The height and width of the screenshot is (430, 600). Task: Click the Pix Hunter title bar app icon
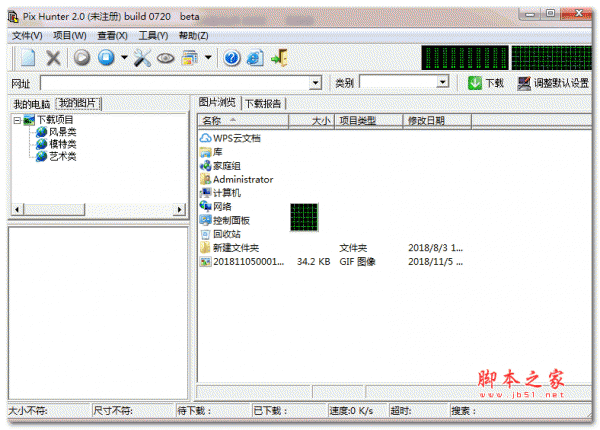point(13,17)
